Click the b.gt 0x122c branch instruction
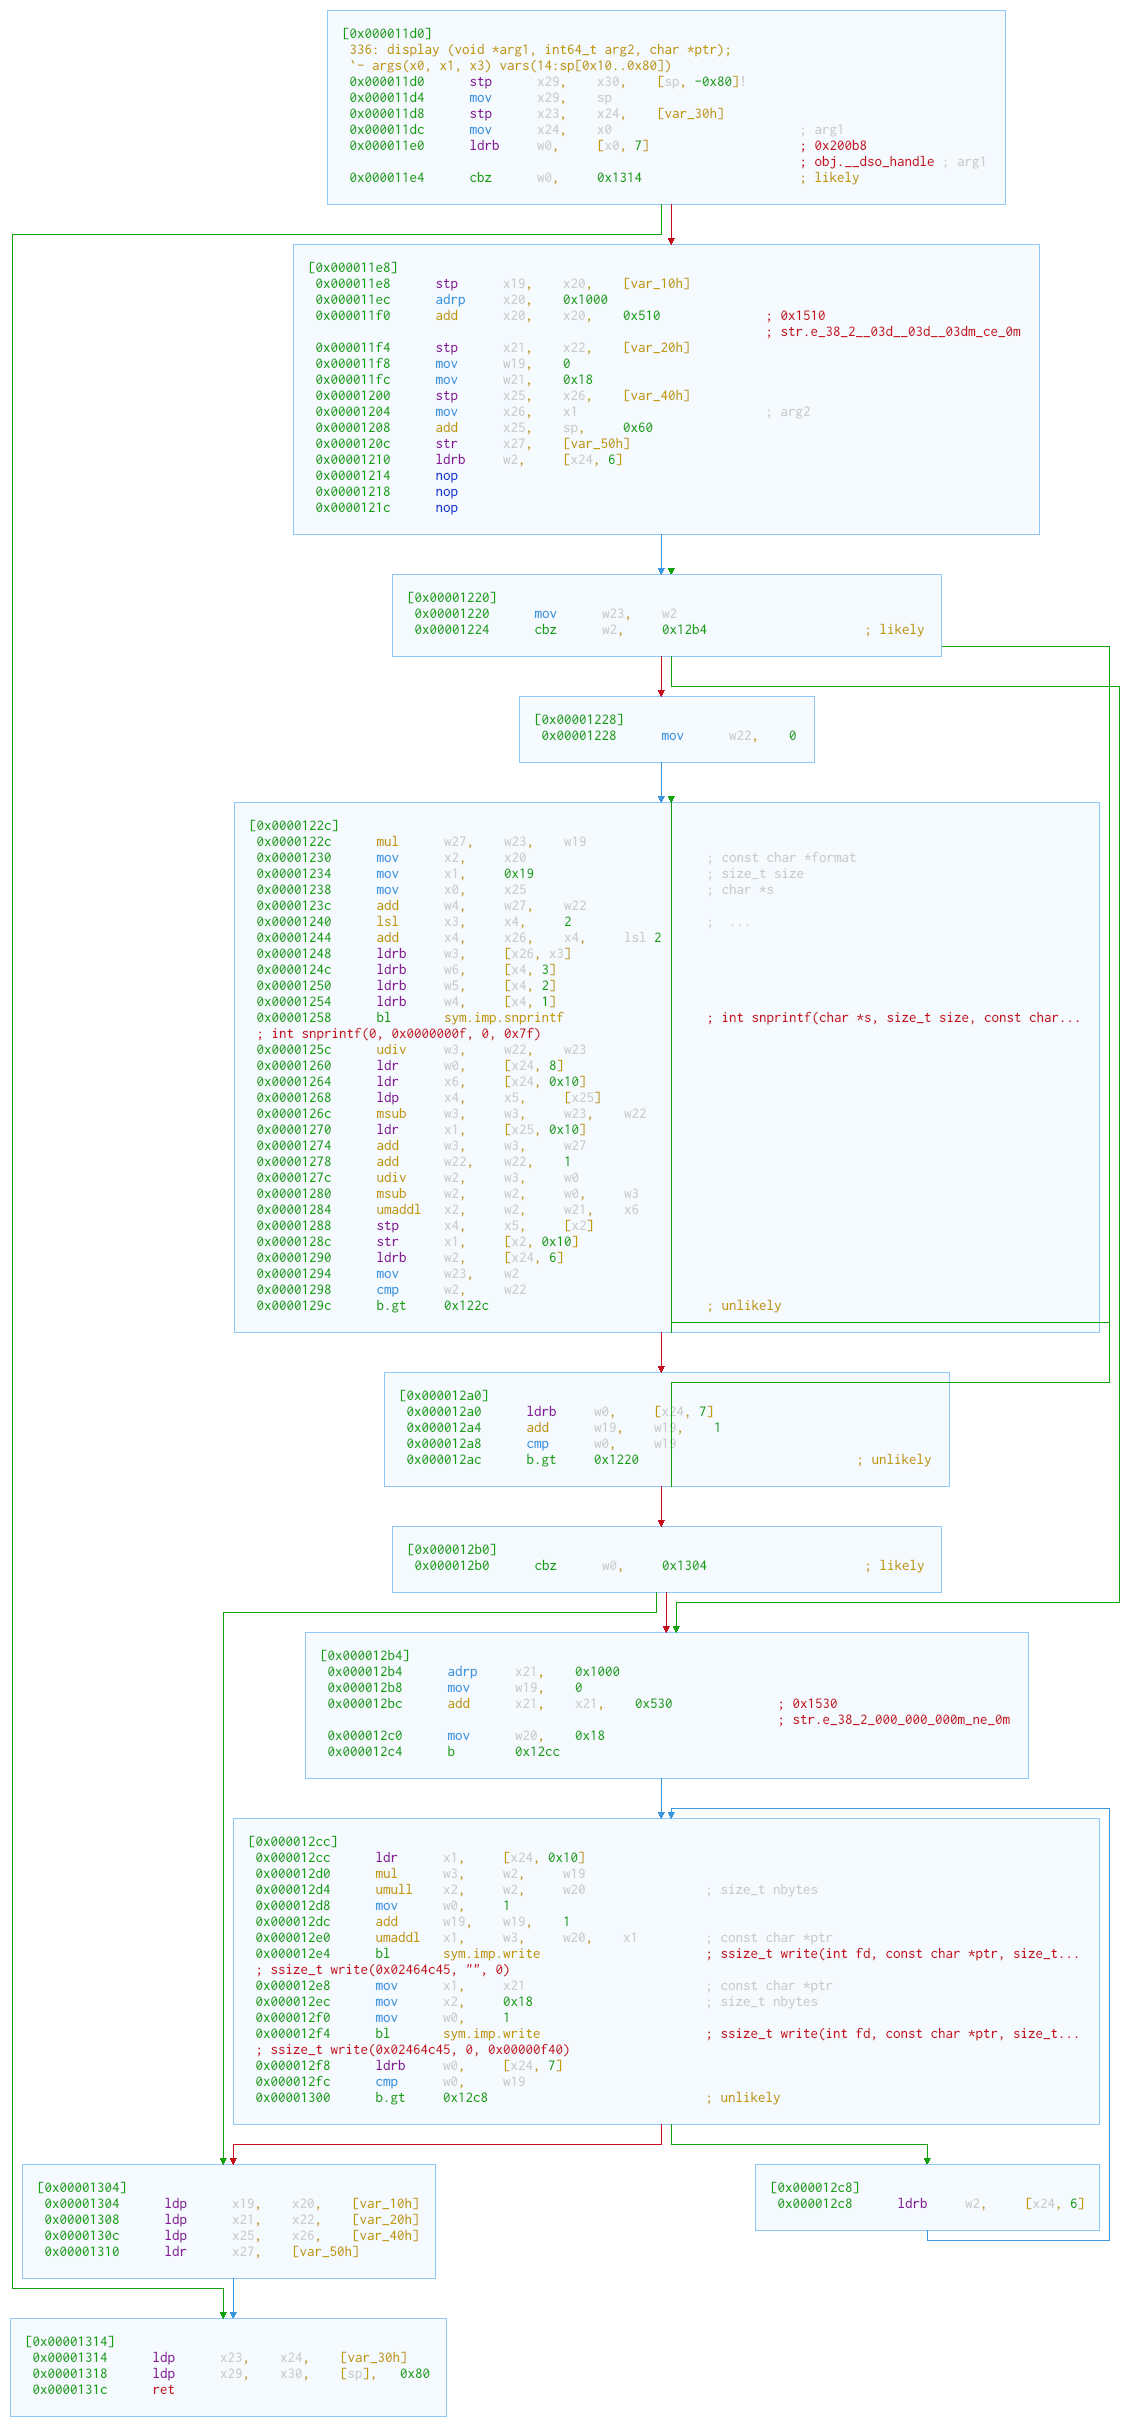This screenshot has width=1129, height=2426. pyautogui.click(x=373, y=1305)
